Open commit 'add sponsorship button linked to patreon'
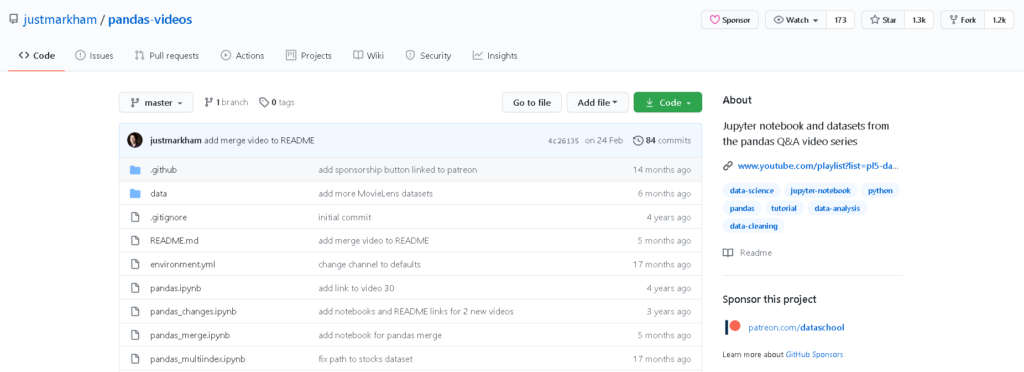Screen dimensions: 1024x372 pos(398,170)
